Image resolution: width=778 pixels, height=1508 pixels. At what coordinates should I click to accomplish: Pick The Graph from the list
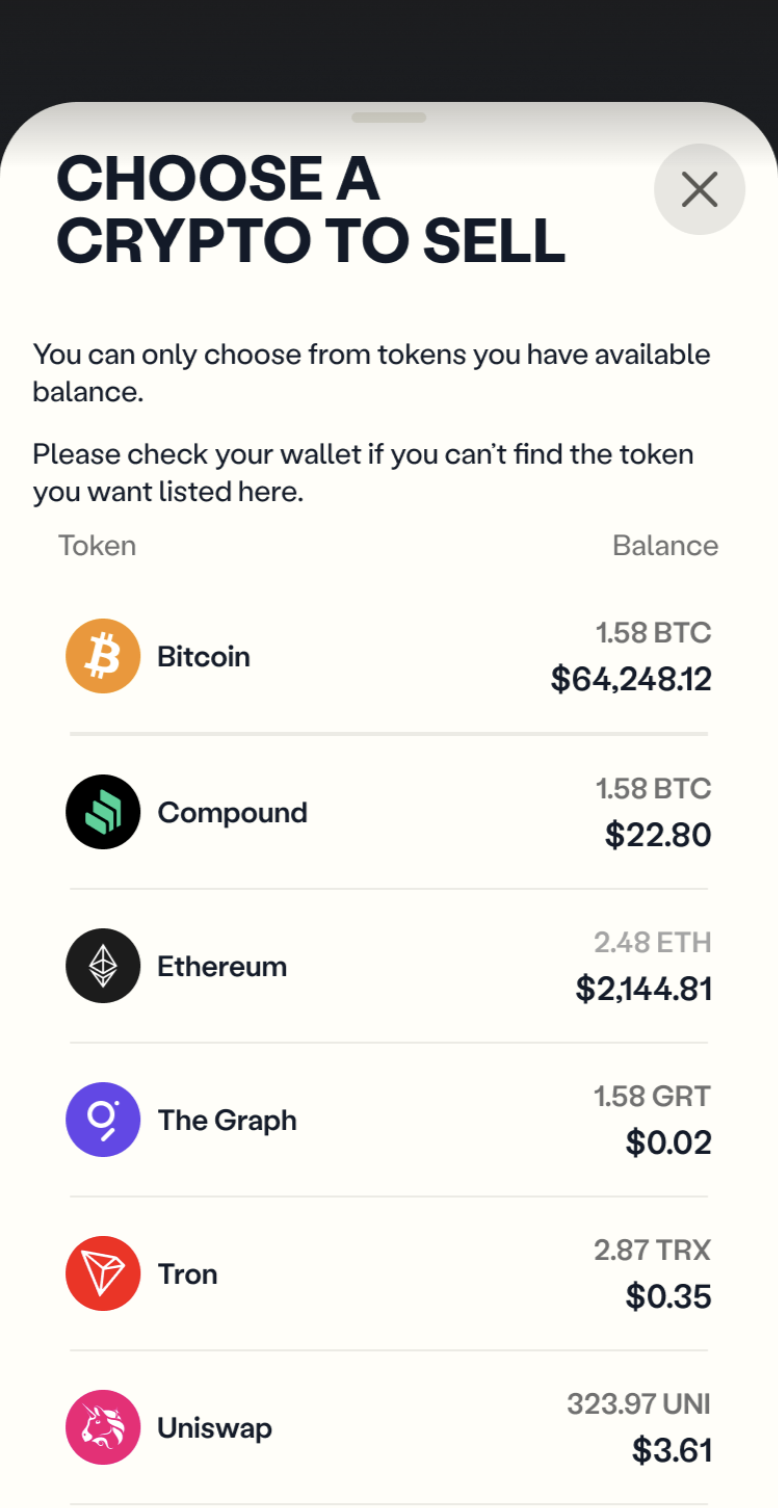[227, 1121]
